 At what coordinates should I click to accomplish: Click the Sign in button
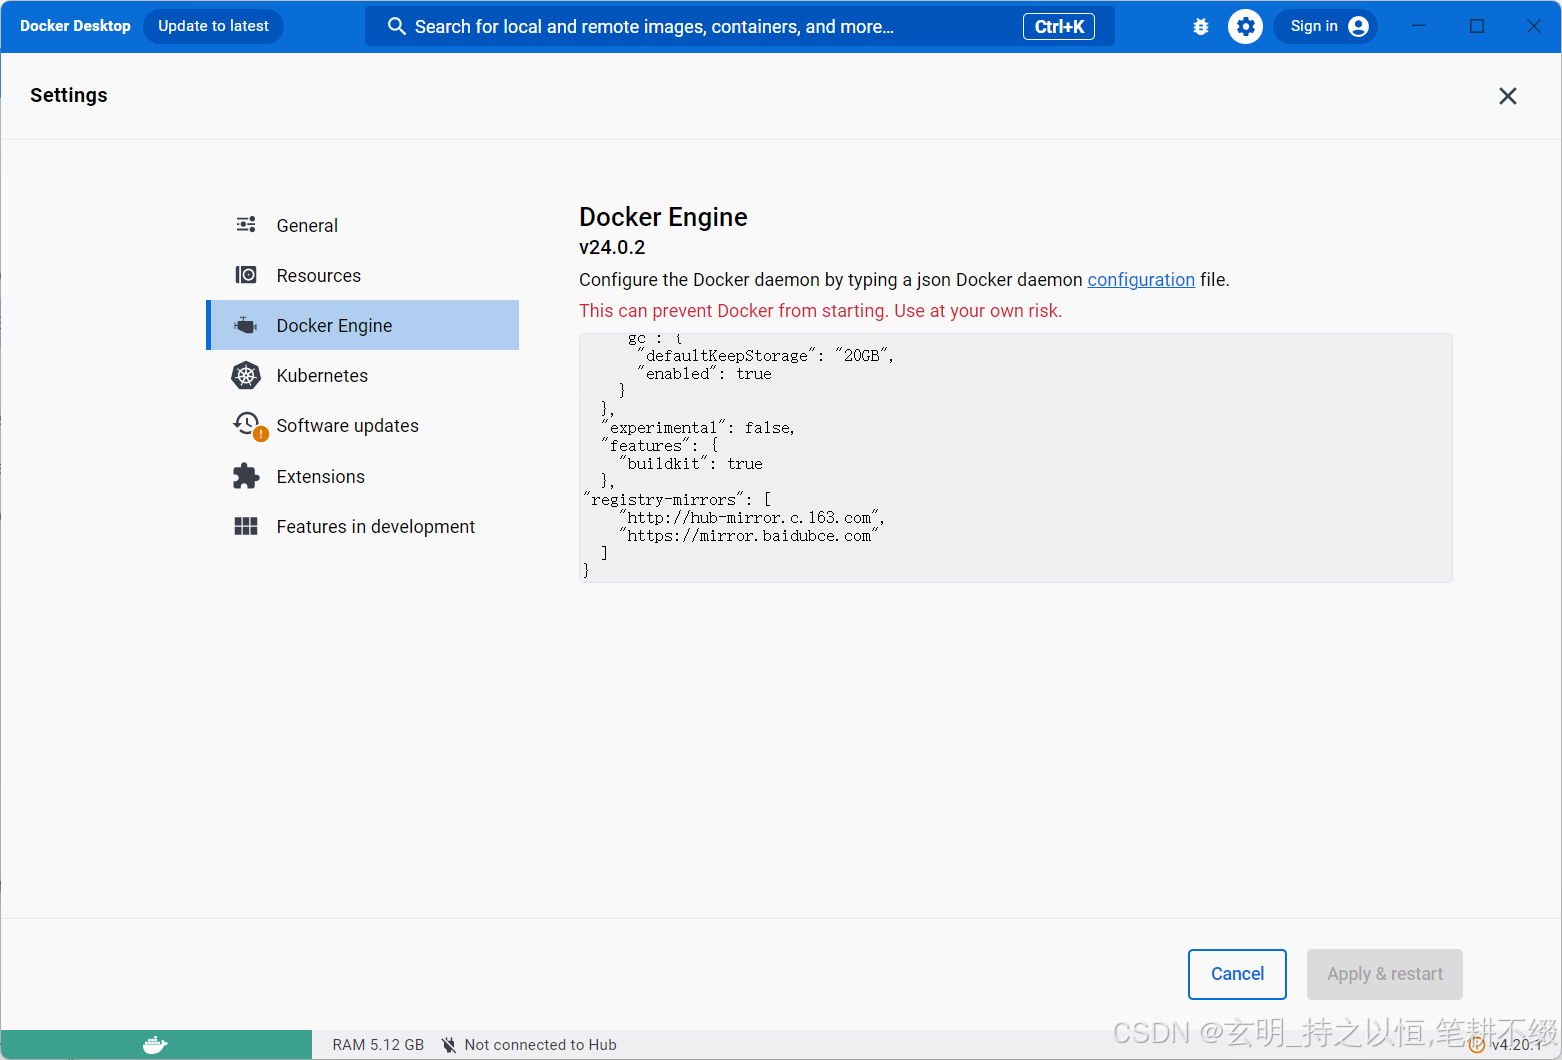pyautogui.click(x=1325, y=26)
